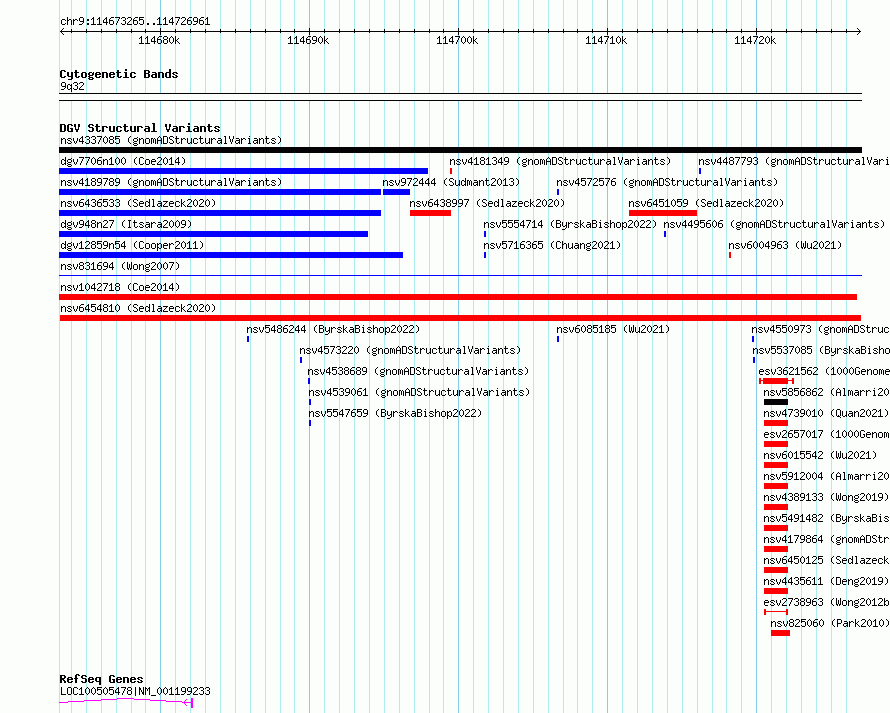Viewport: 890px width, 713px height.
Task: Select the black nsv4337085 variant bar
Action: pos(460,150)
